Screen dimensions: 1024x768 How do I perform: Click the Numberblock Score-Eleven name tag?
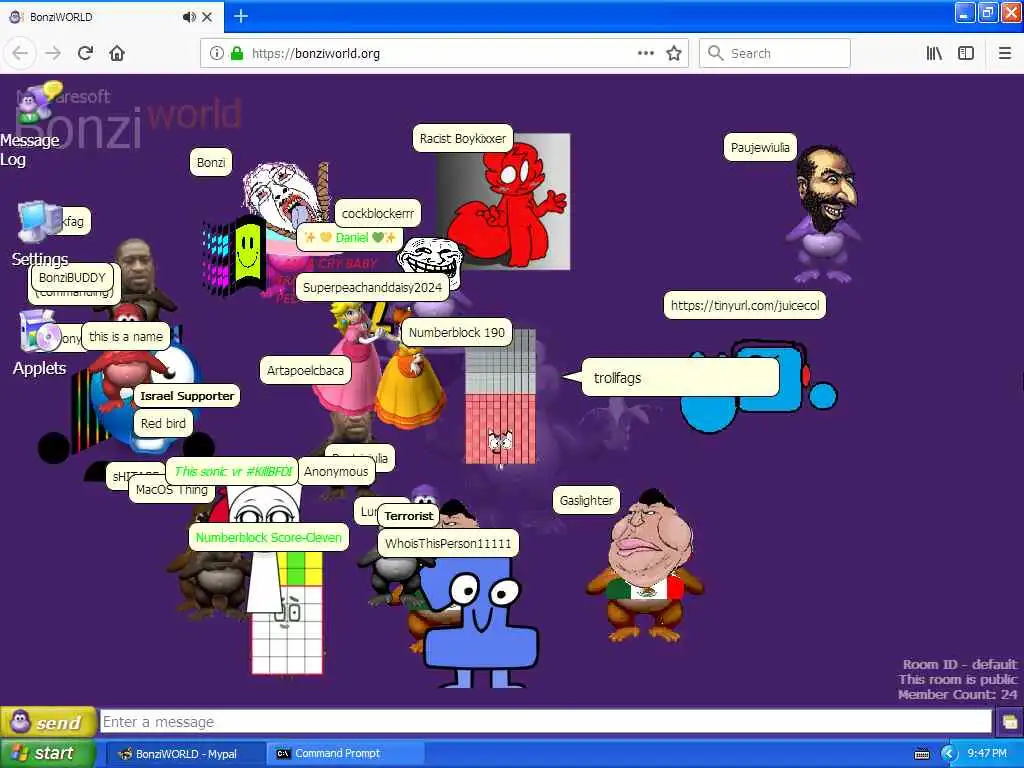(x=268, y=537)
